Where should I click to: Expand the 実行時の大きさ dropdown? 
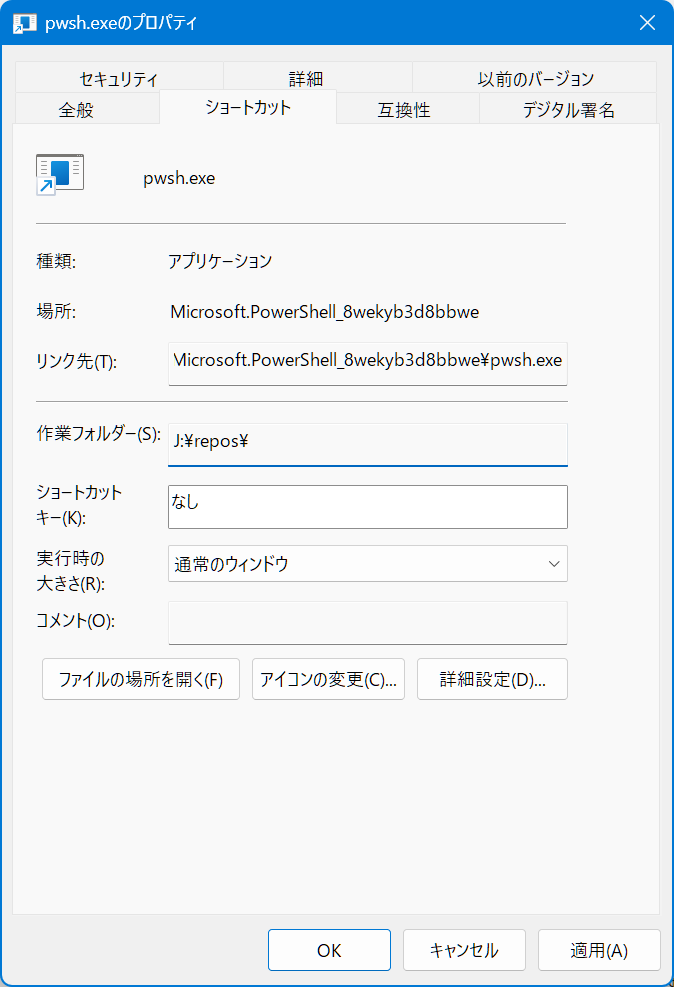coord(367,564)
